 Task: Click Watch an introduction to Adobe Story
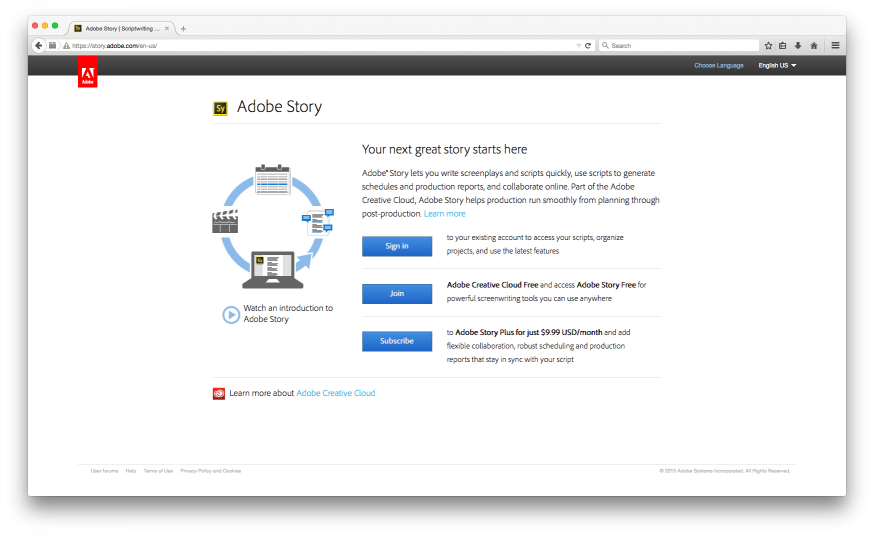288,314
